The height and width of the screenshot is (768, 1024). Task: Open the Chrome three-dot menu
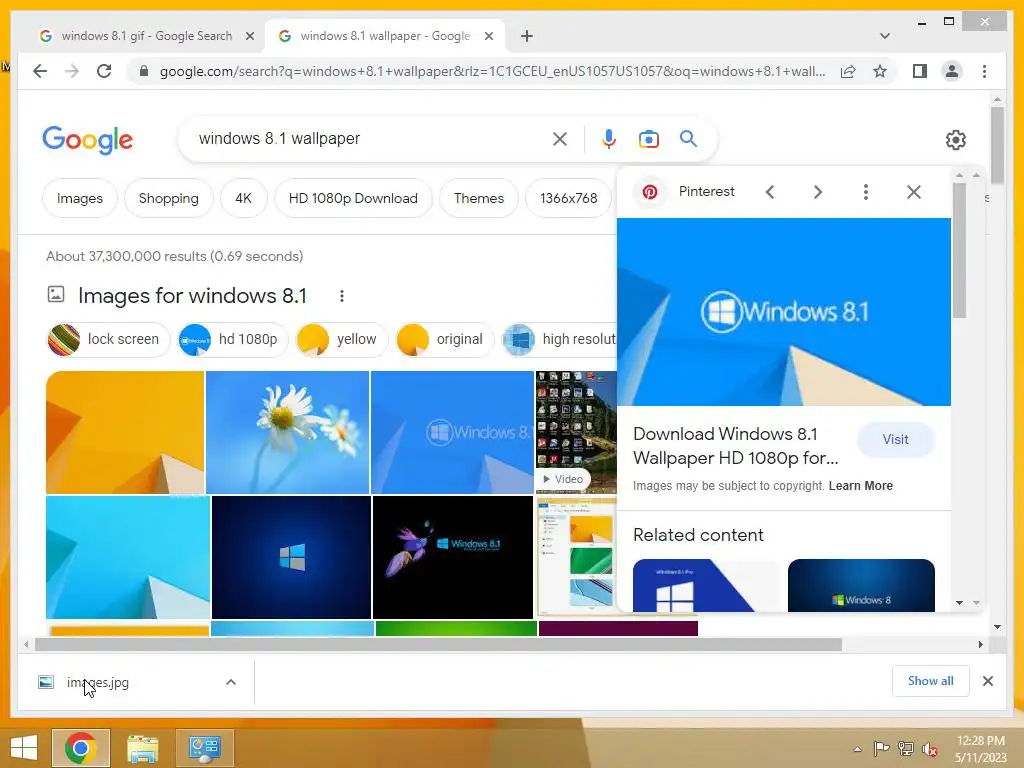[x=984, y=71]
